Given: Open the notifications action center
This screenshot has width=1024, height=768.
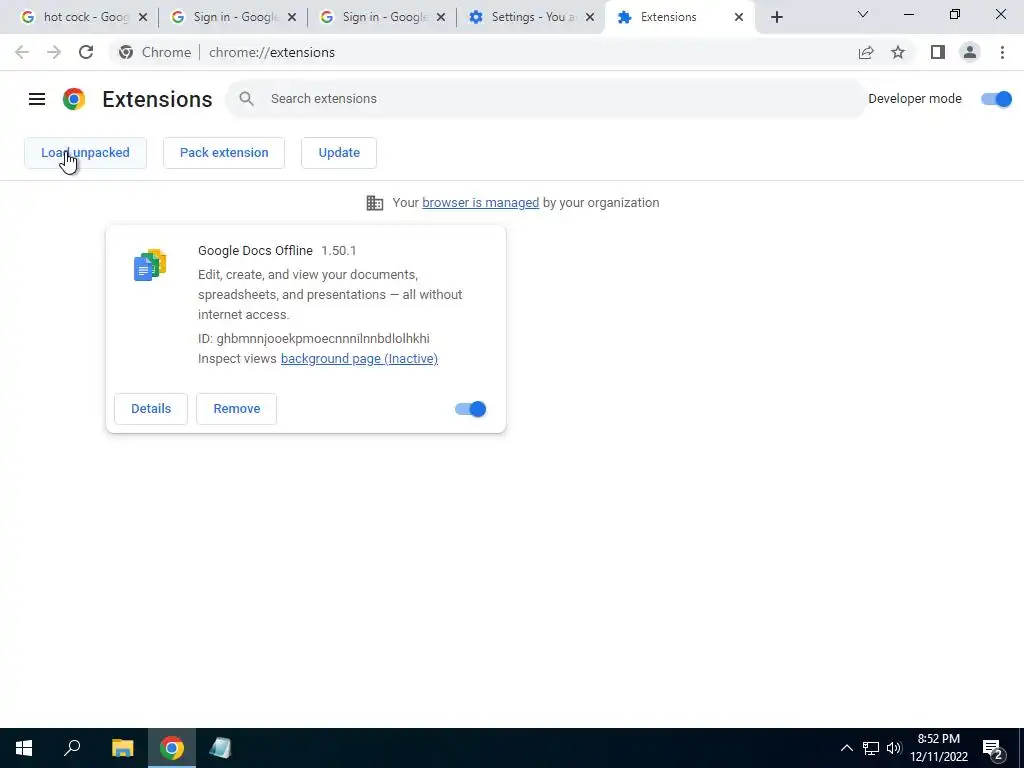Looking at the screenshot, I should (x=993, y=749).
